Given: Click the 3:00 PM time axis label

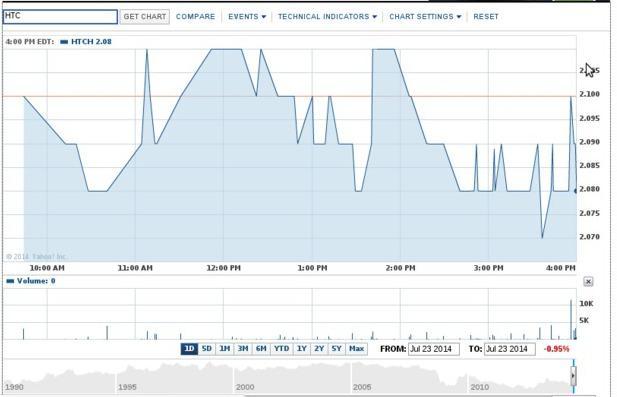Looking at the screenshot, I should tap(488, 268).
